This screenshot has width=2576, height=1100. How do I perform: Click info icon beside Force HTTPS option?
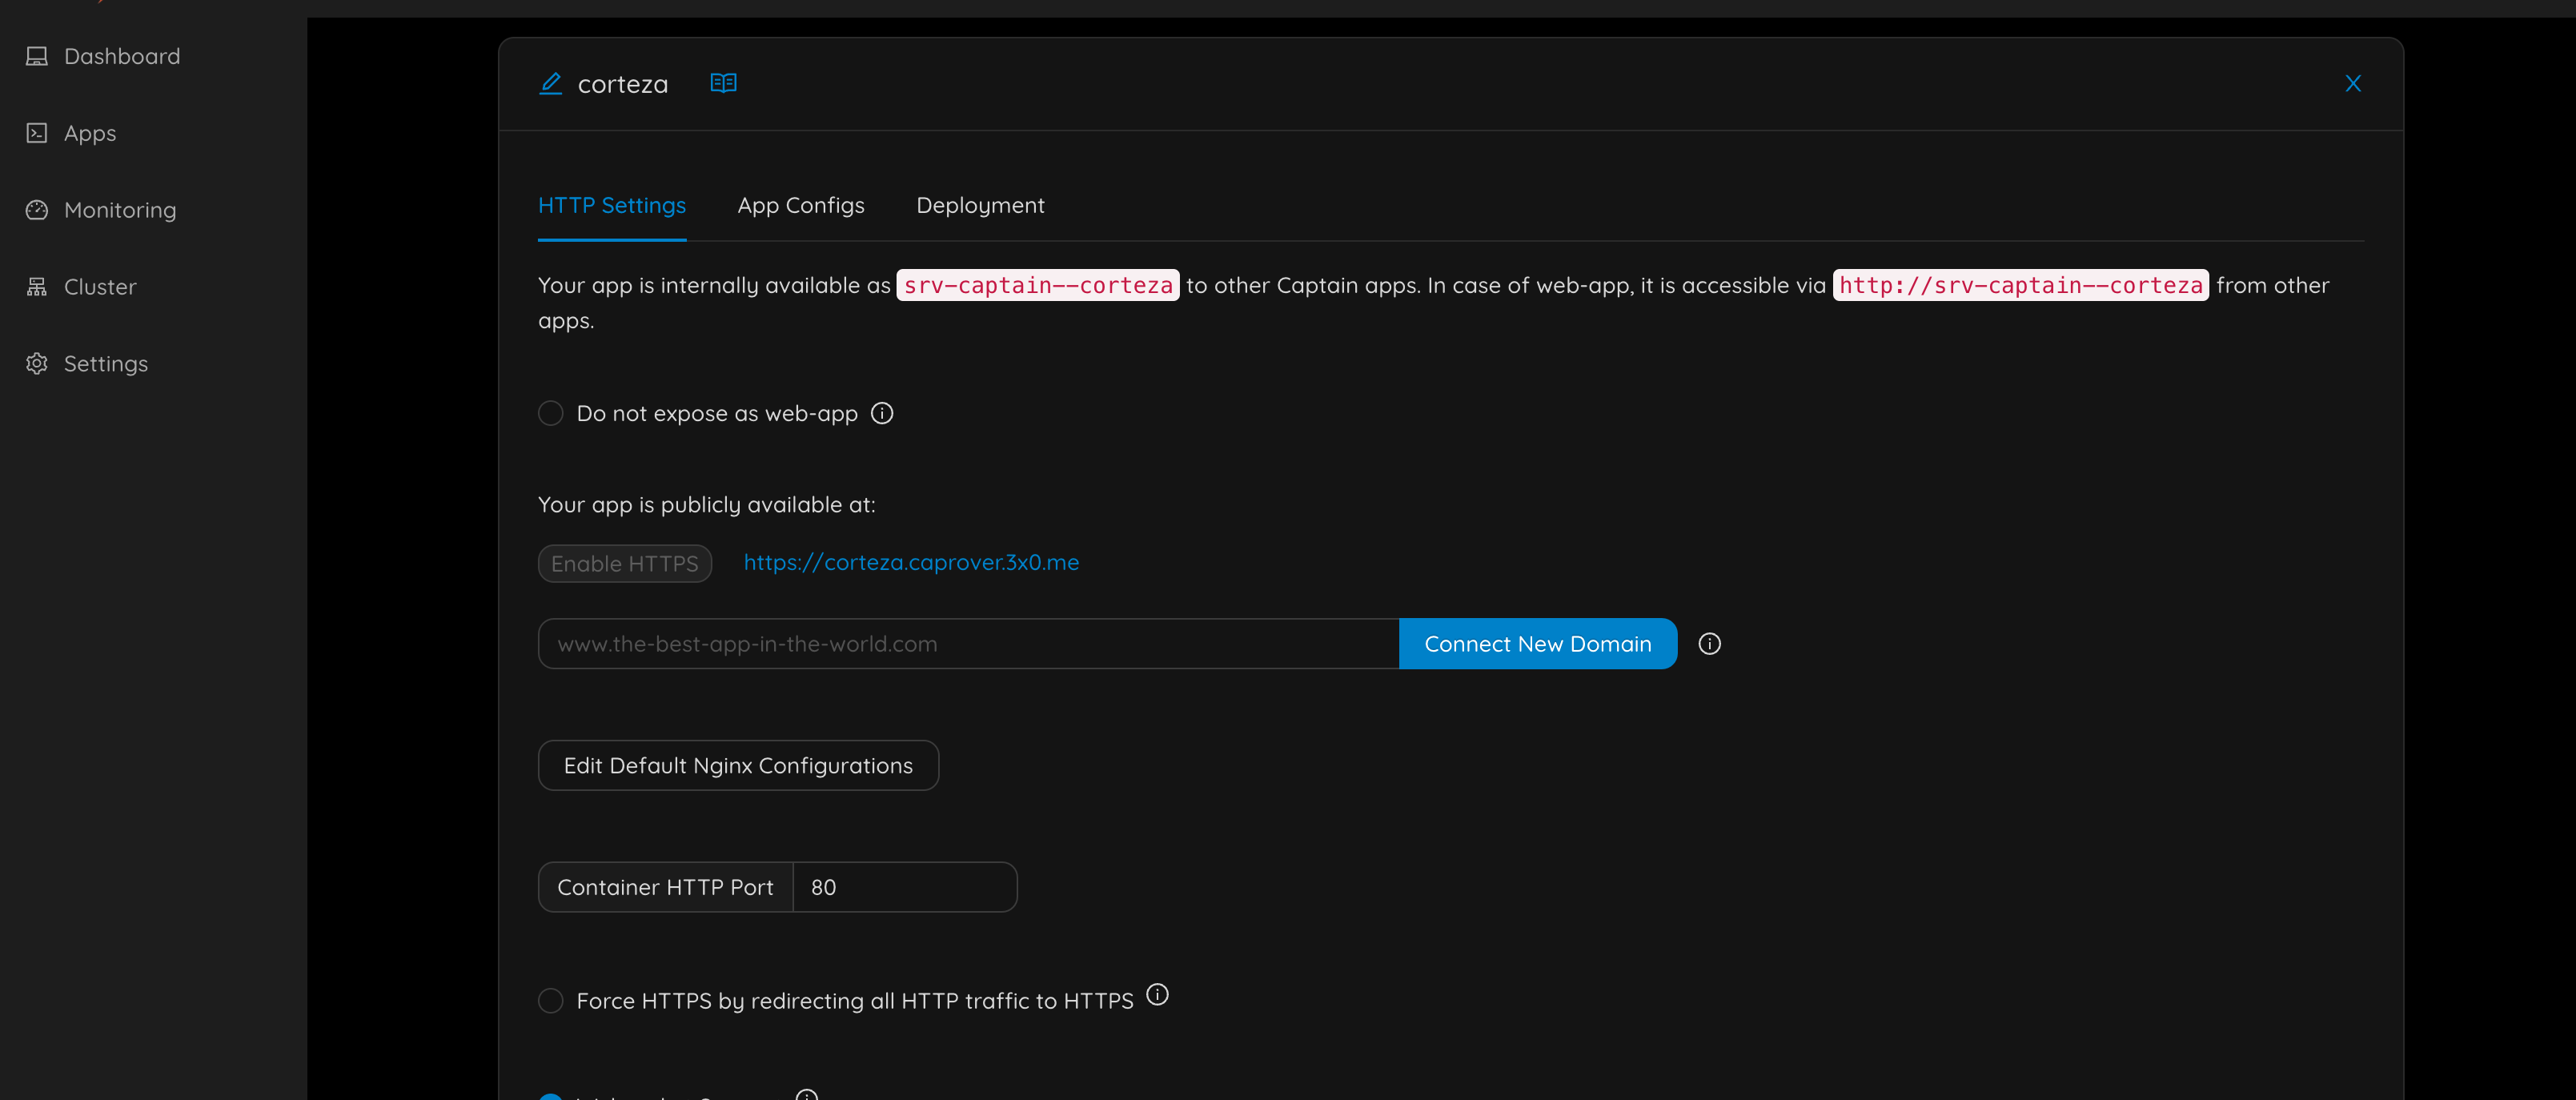[1157, 995]
